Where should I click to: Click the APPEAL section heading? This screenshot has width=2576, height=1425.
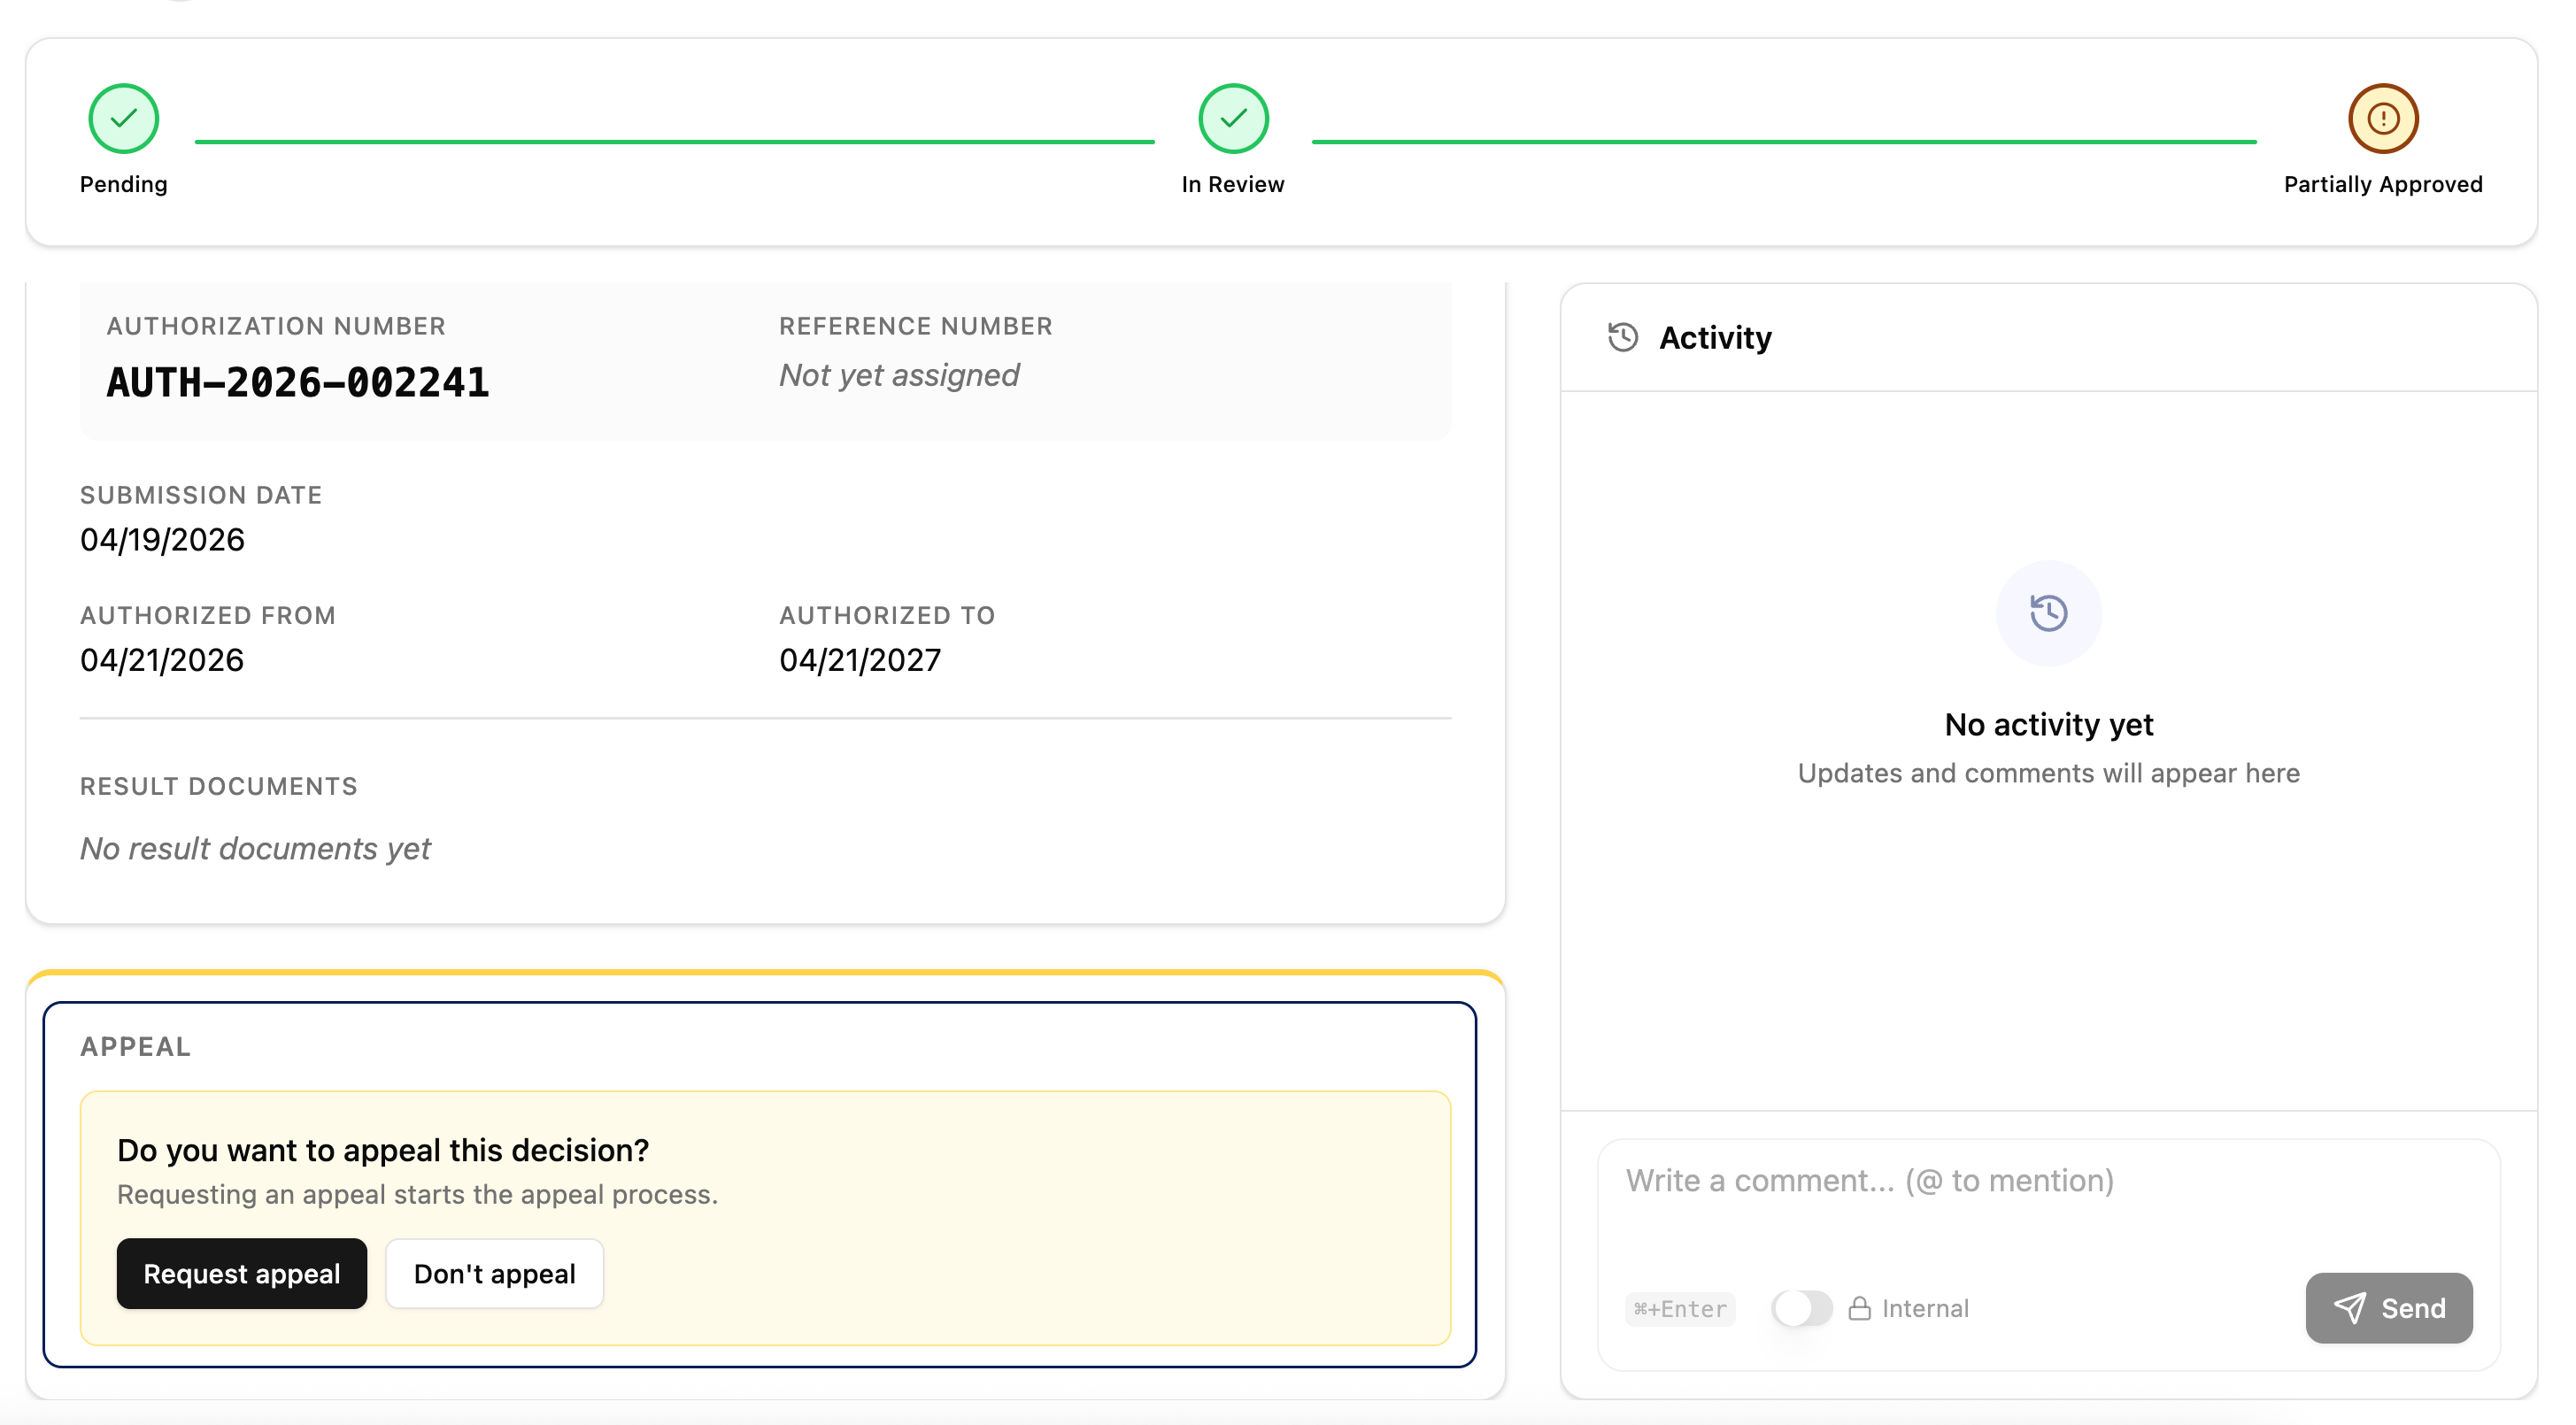(135, 1046)
